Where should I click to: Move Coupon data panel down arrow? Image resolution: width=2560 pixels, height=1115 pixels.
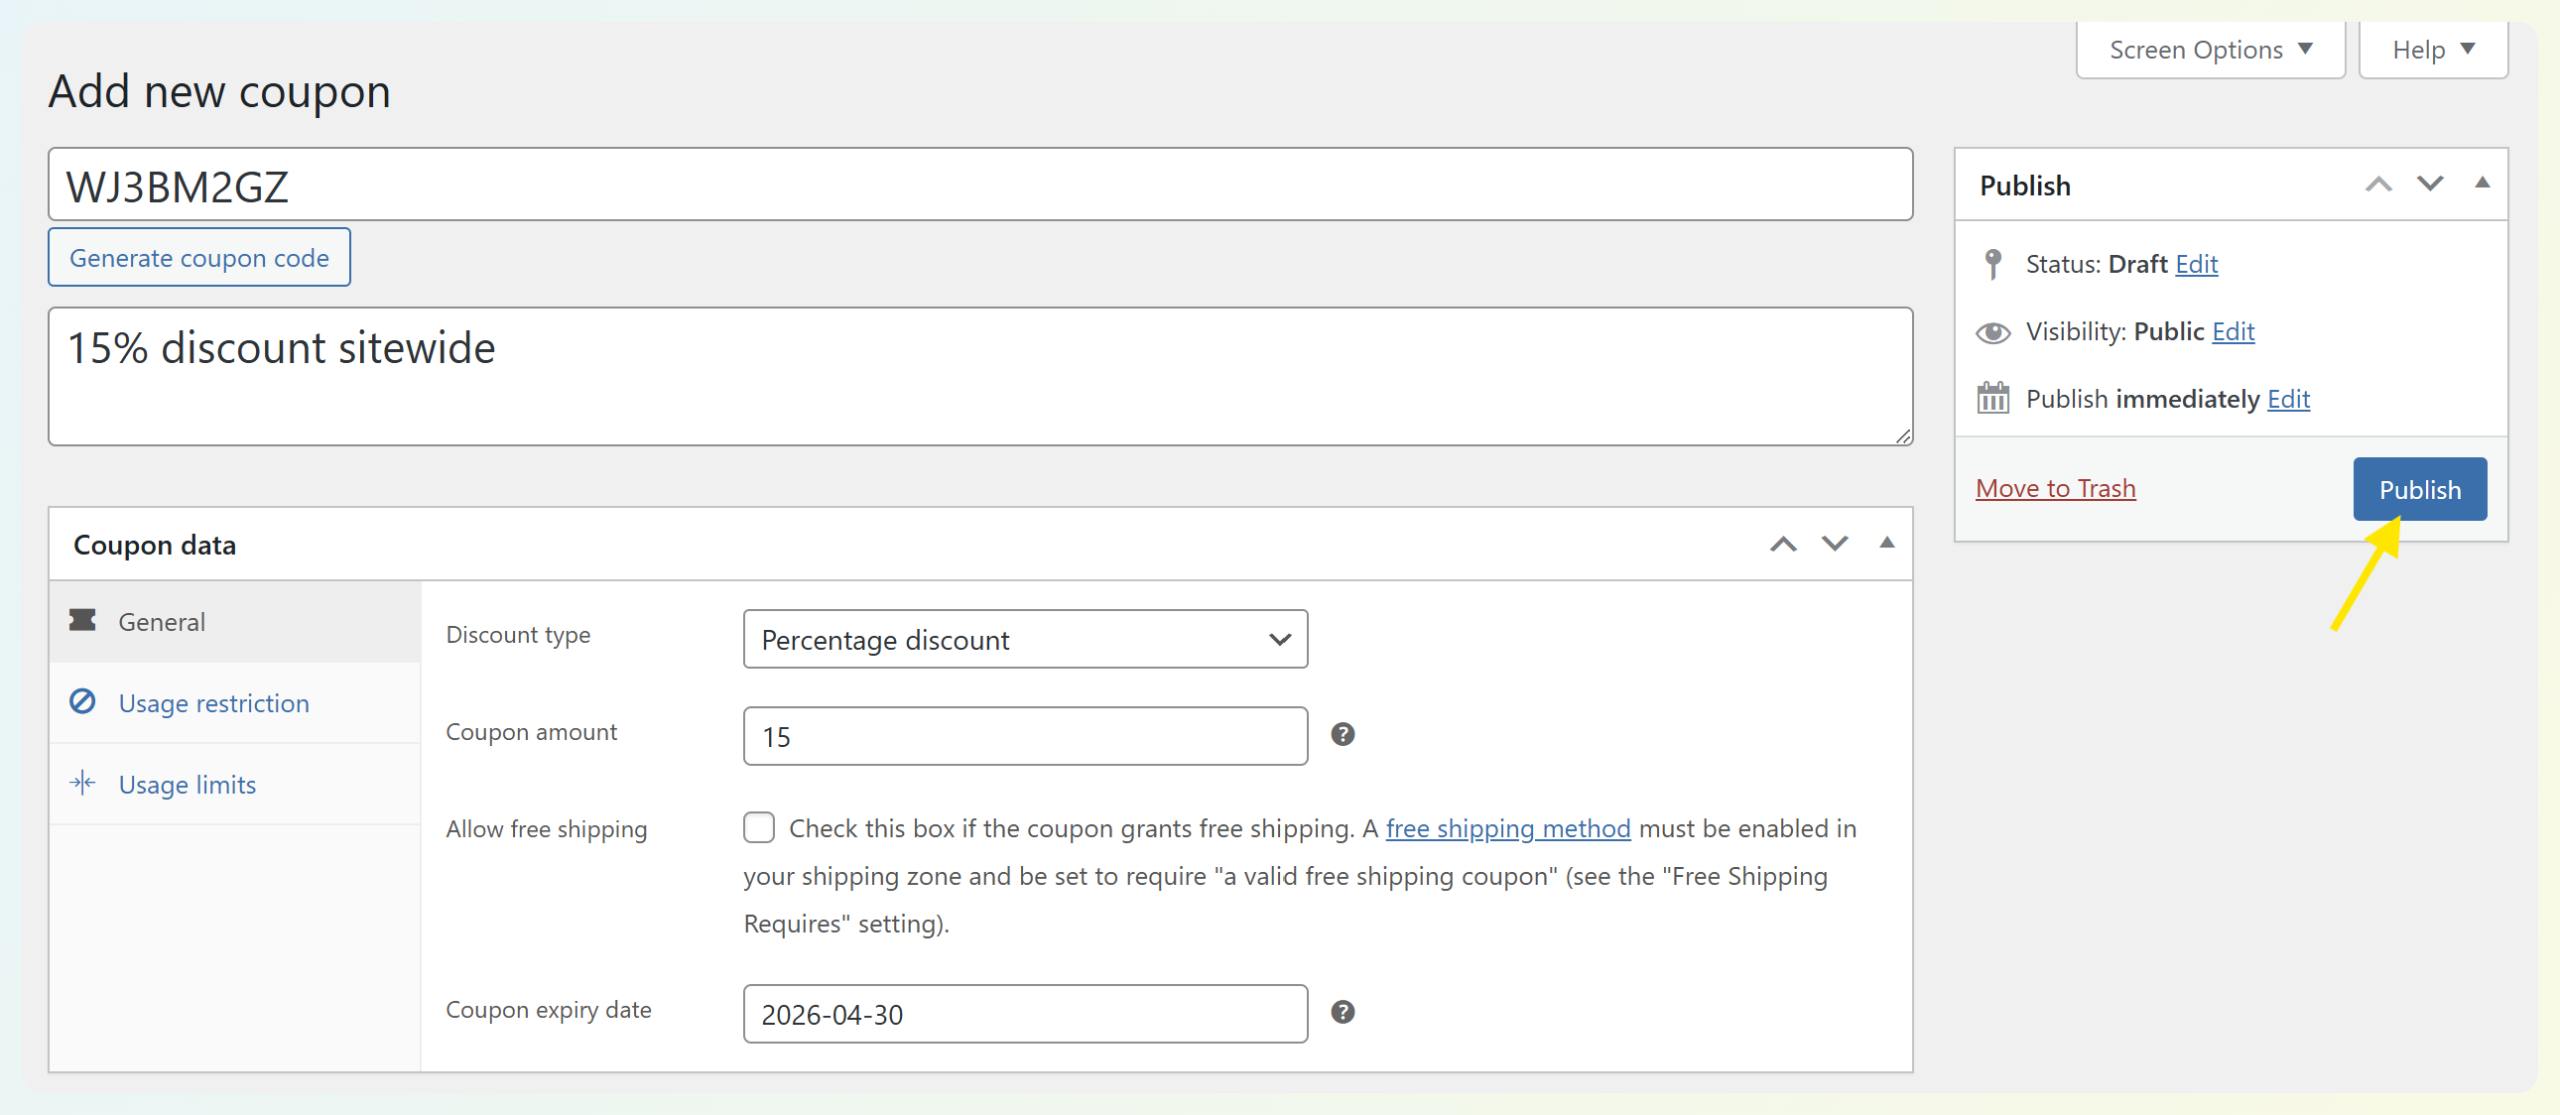click(1834, 544)
